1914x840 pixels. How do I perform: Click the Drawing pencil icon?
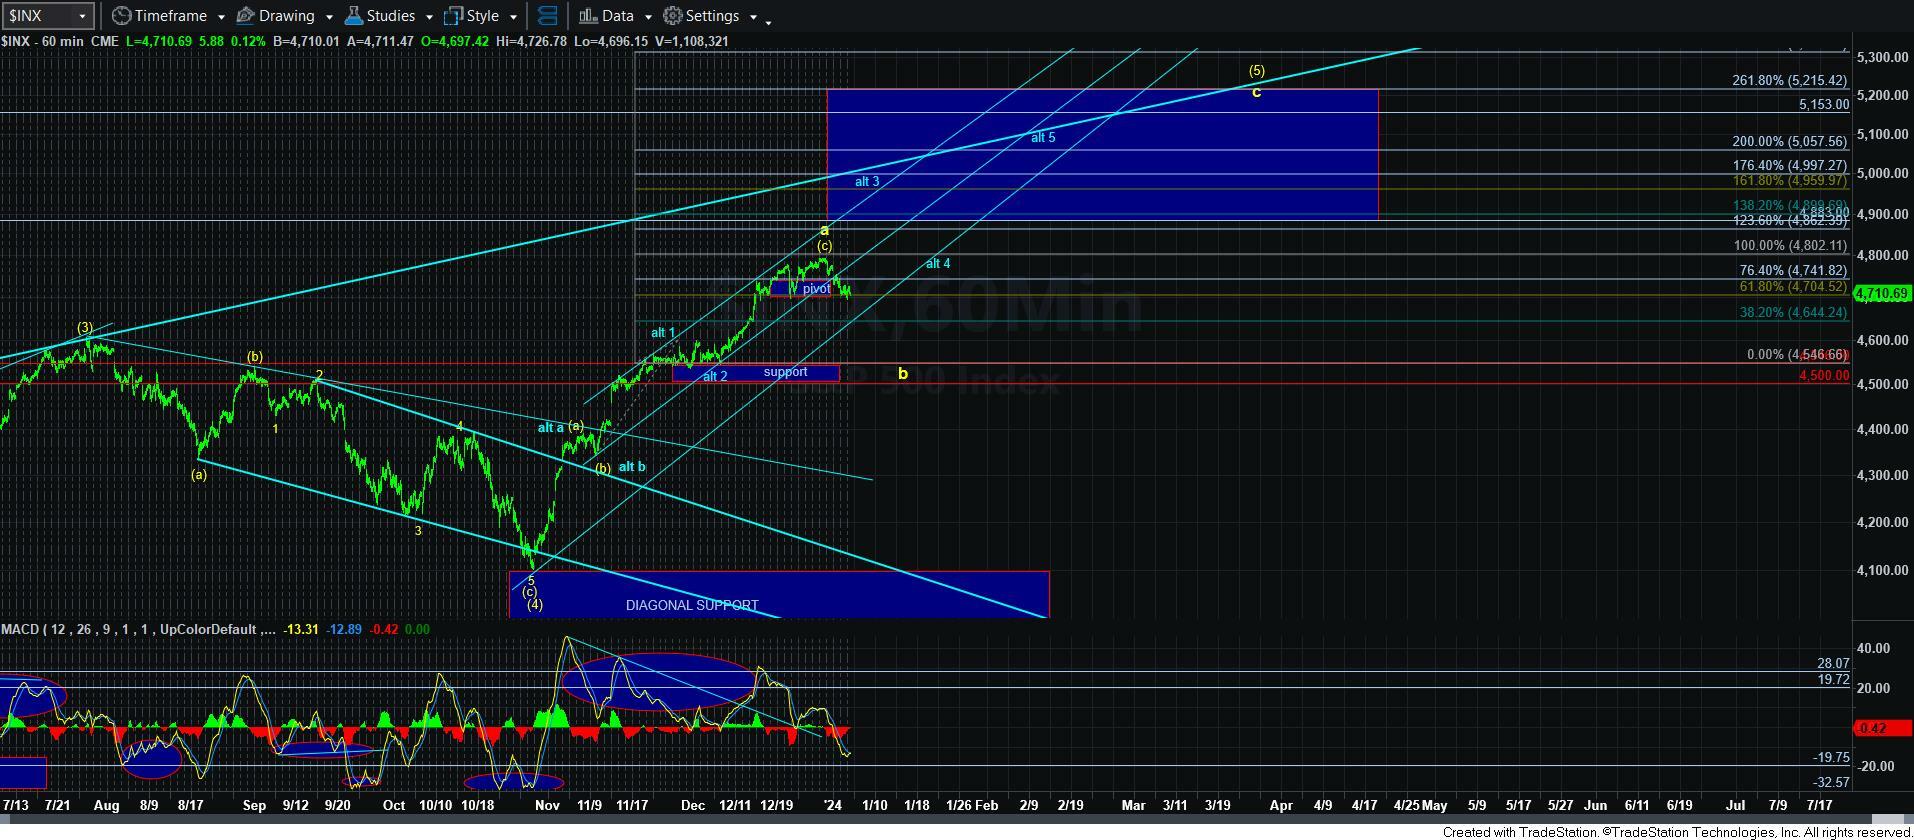[245, 16]
